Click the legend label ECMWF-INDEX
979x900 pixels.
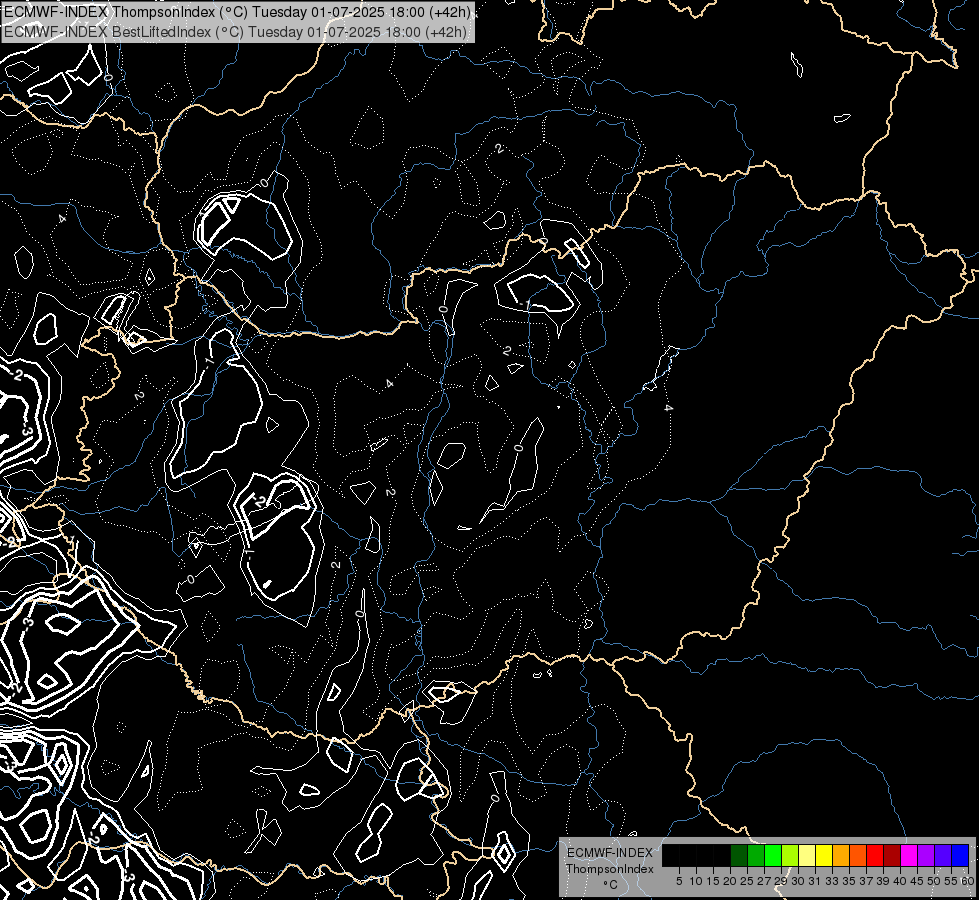click(610, 853)
